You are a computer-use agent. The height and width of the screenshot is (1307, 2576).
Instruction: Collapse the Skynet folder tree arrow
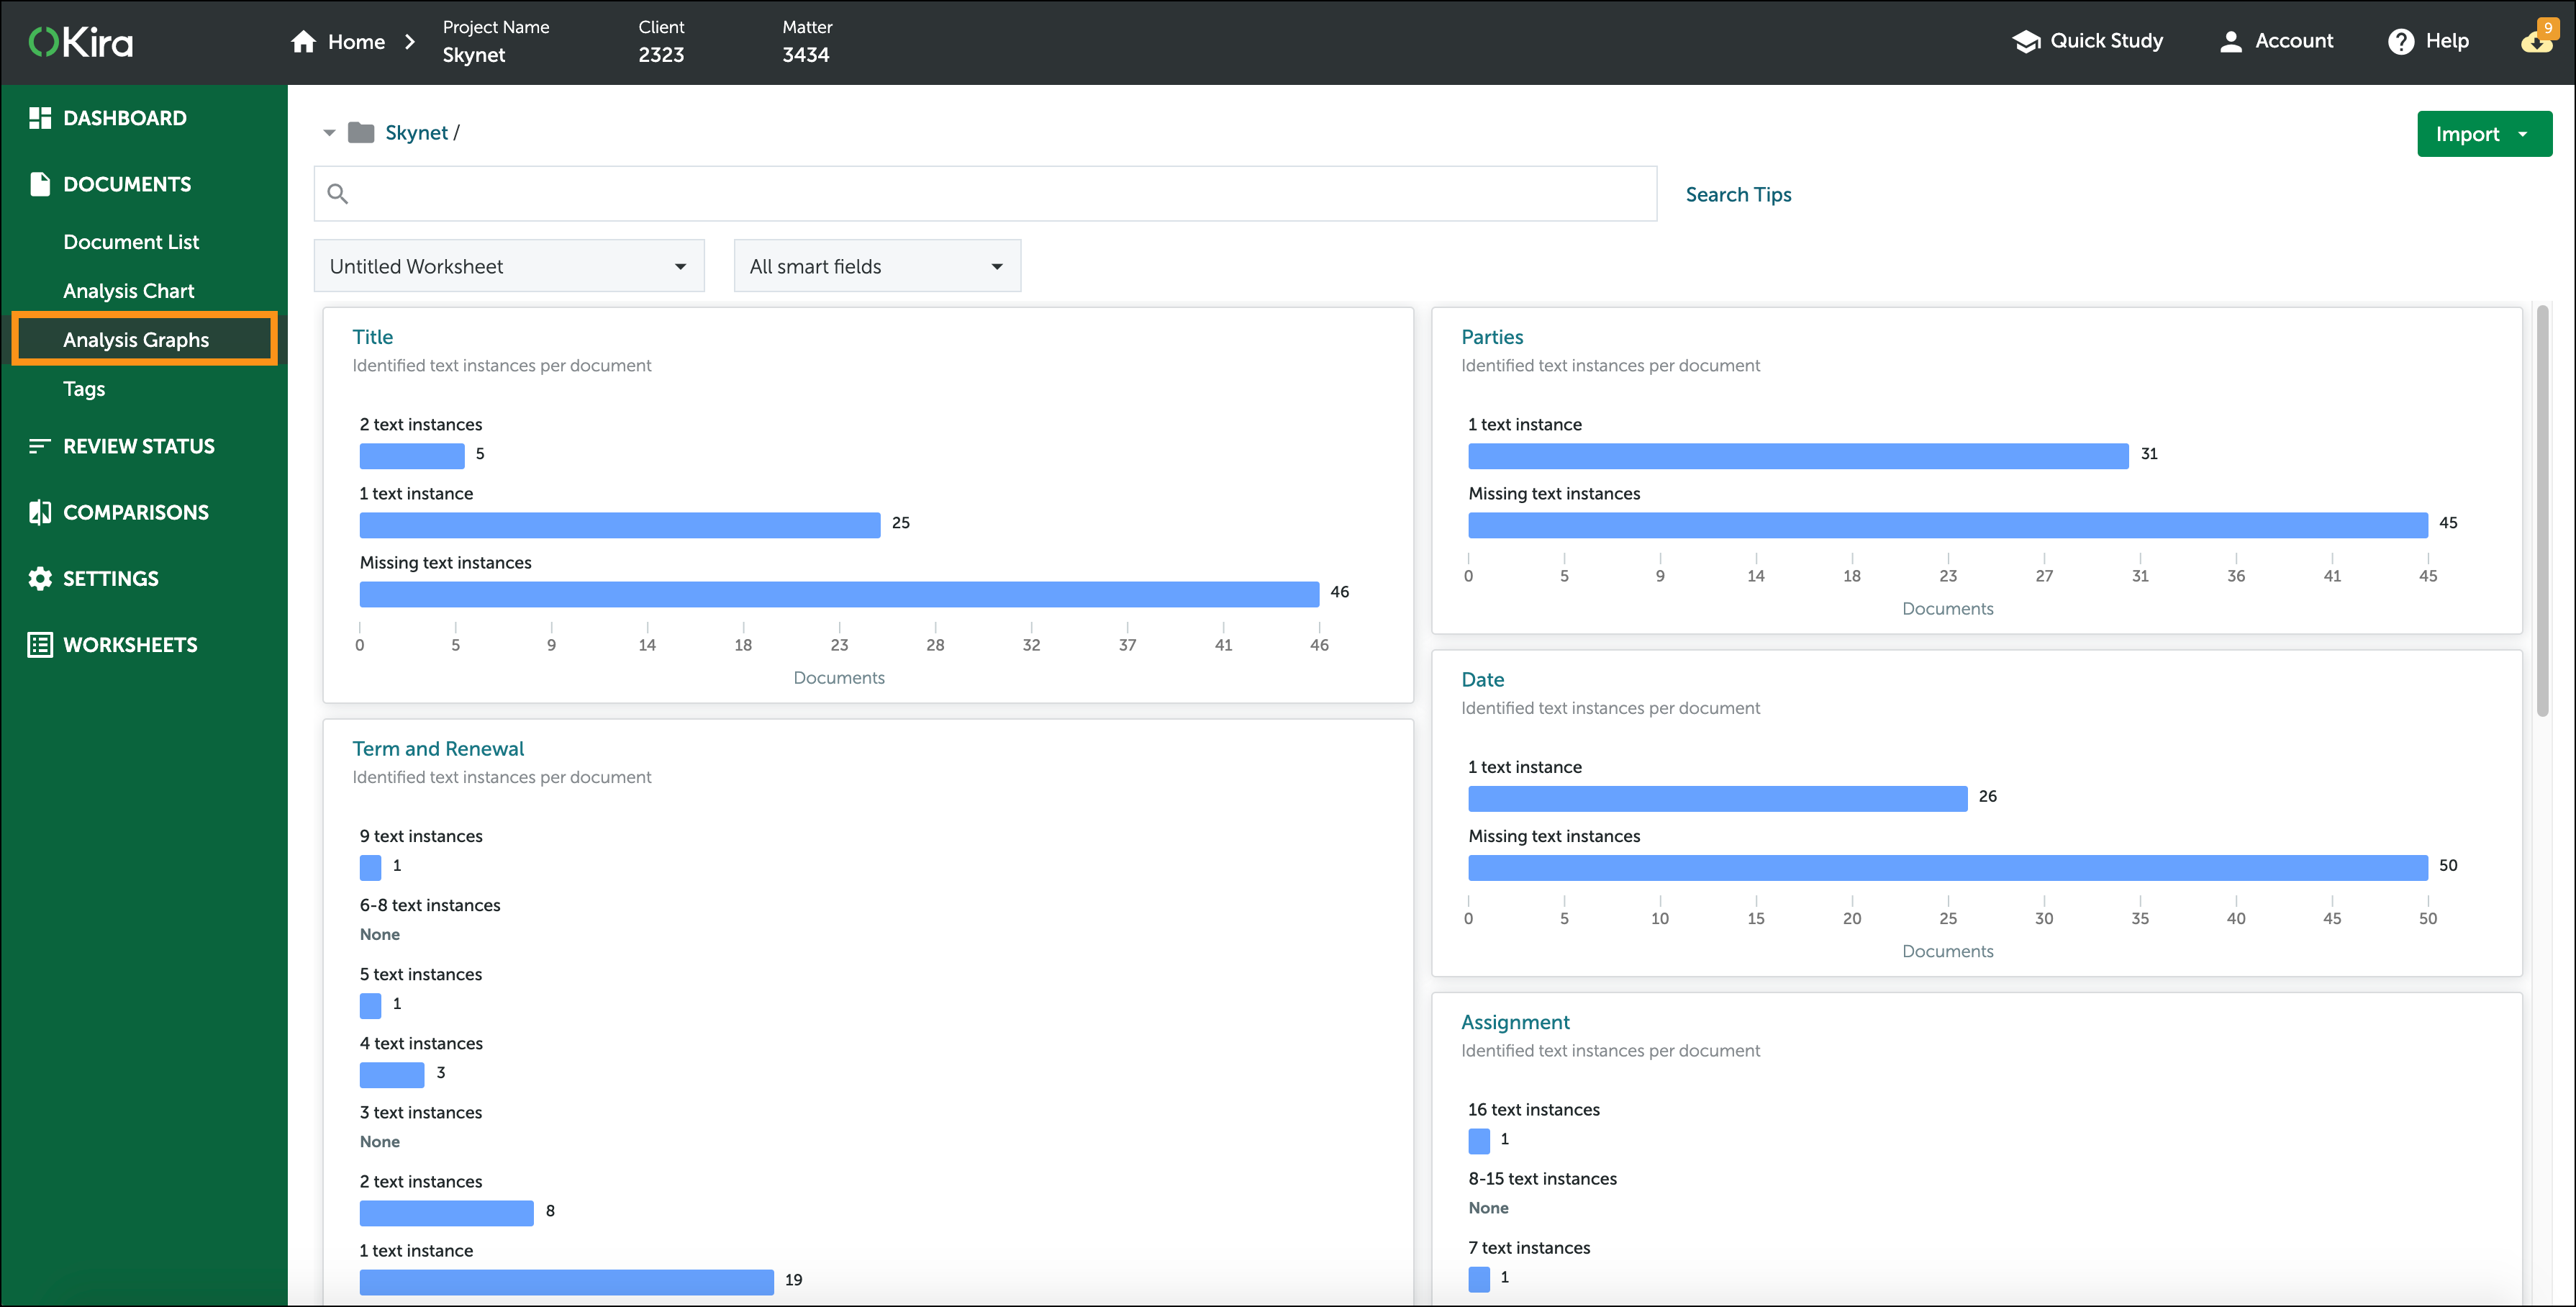click(x=329, y=133)
